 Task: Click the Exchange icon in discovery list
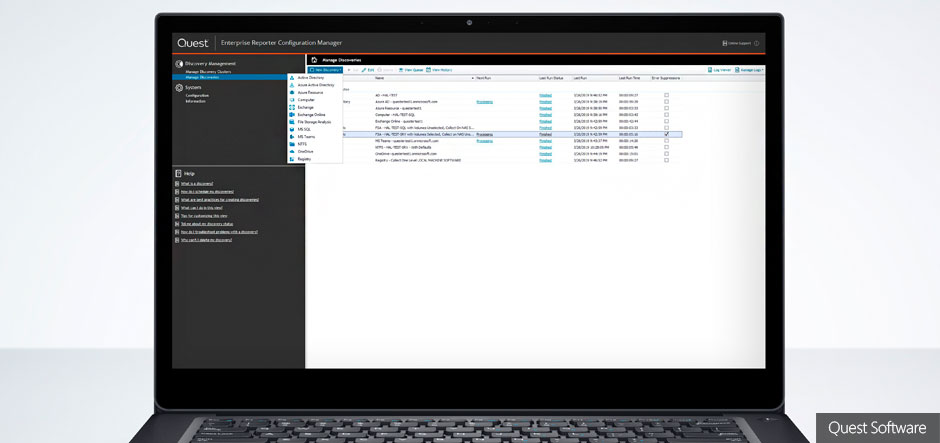tap(292, 107)
